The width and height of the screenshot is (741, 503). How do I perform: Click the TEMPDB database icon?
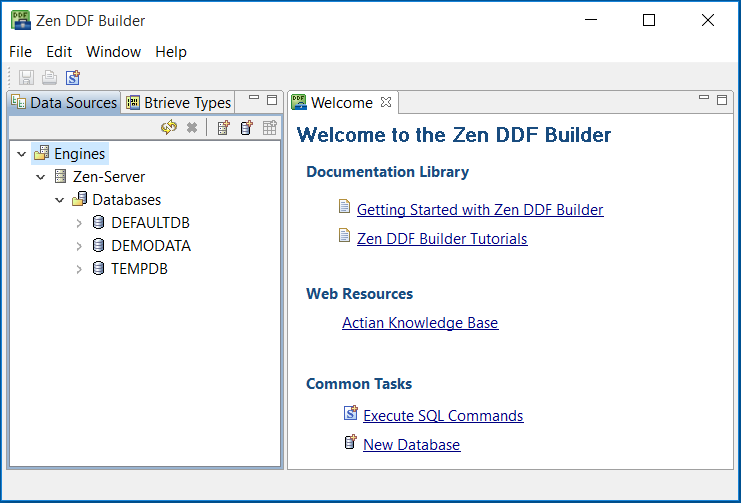click(98, 268)
